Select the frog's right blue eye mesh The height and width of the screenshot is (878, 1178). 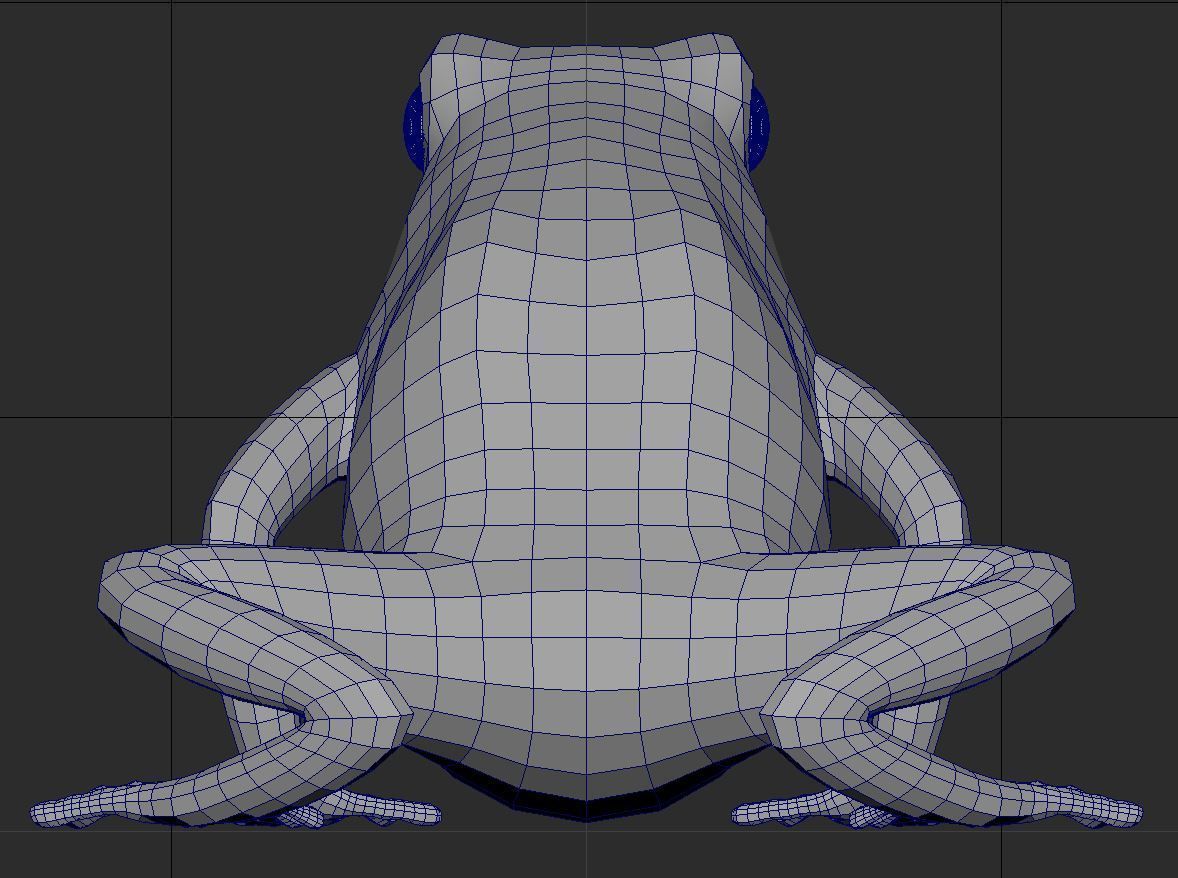760,126
